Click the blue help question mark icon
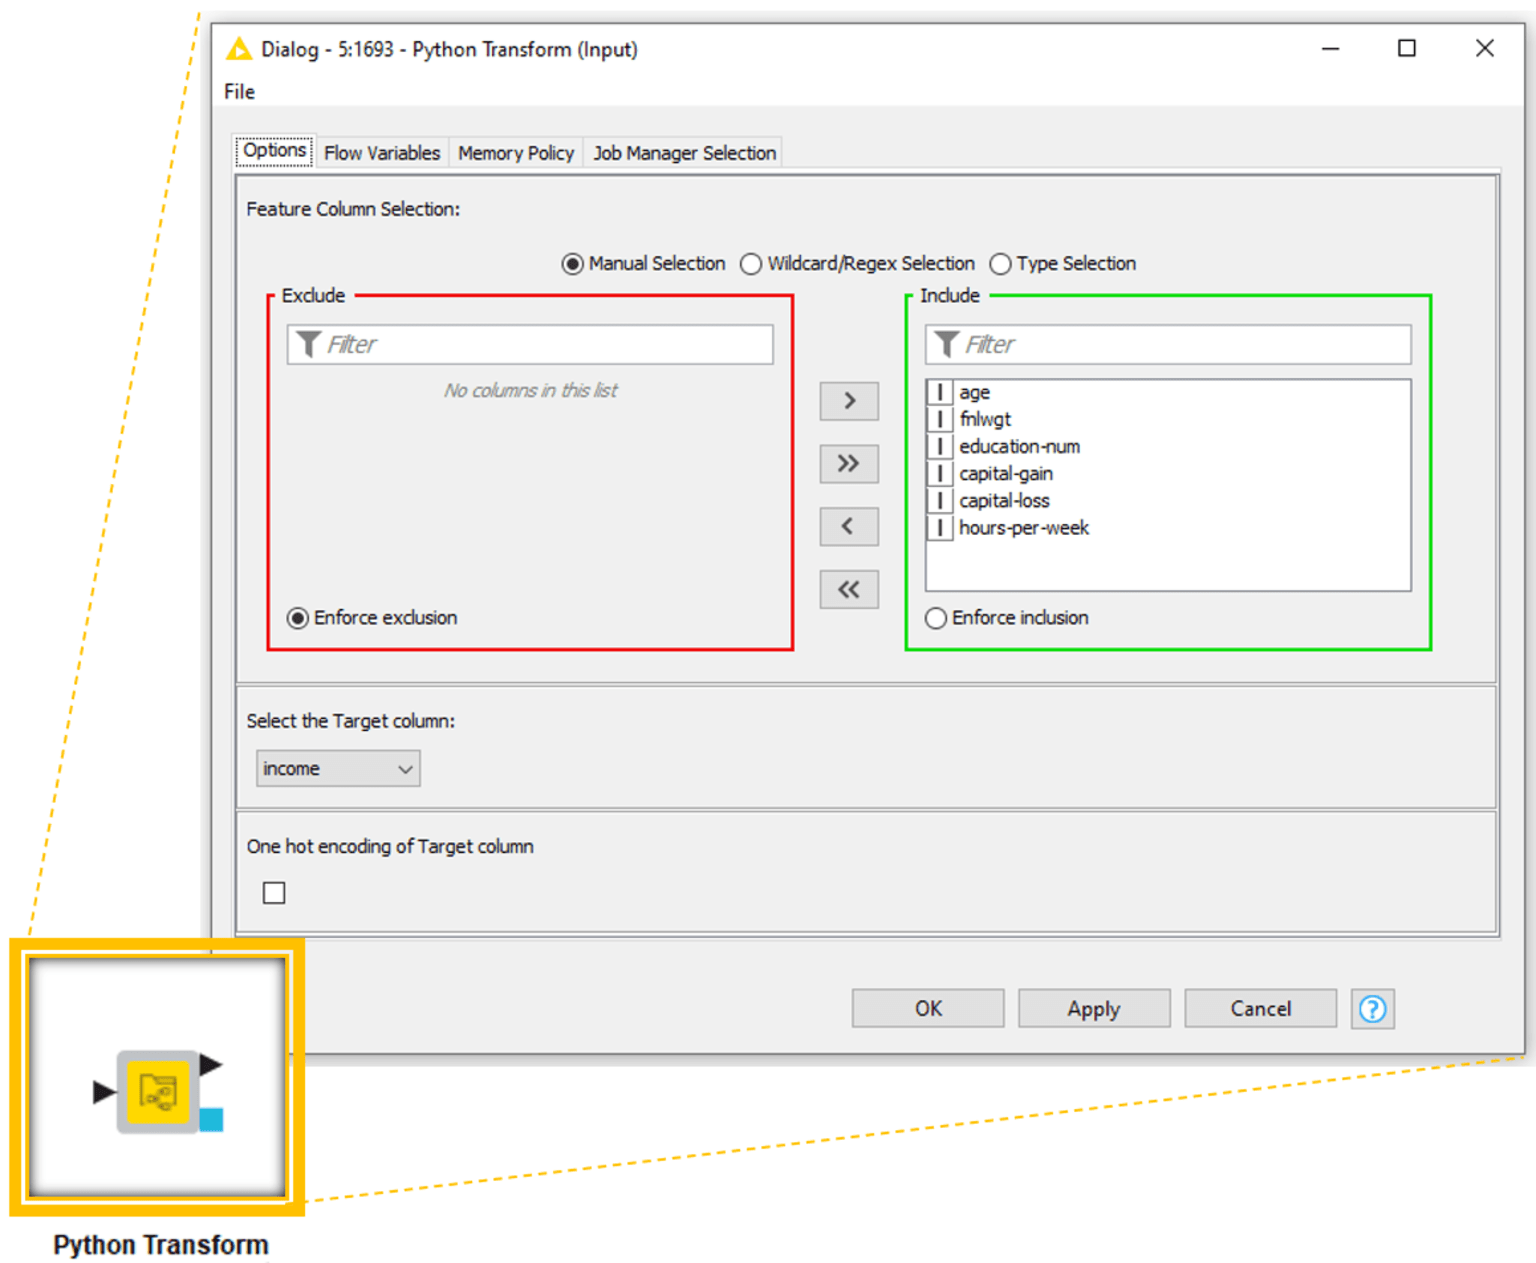This screenshot has height=1263, width=1536. [1373, 1009]
